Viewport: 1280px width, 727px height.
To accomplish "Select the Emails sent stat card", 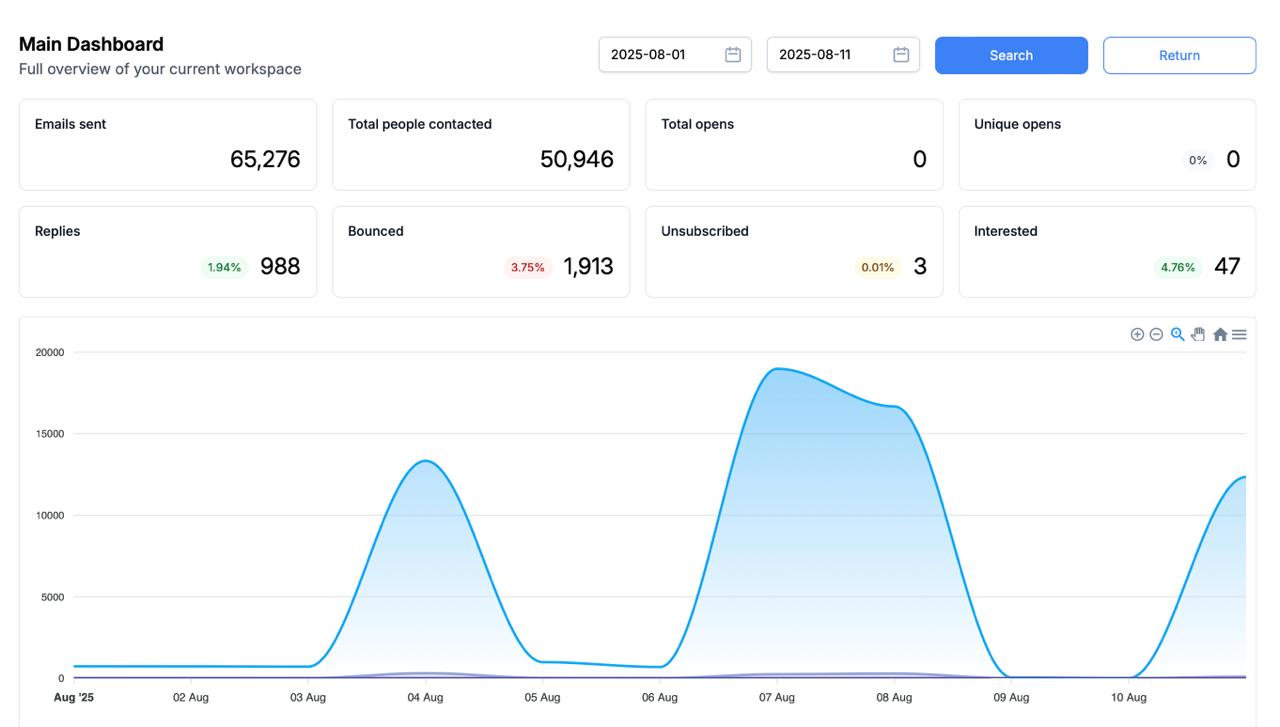I will tap(167, 144).
